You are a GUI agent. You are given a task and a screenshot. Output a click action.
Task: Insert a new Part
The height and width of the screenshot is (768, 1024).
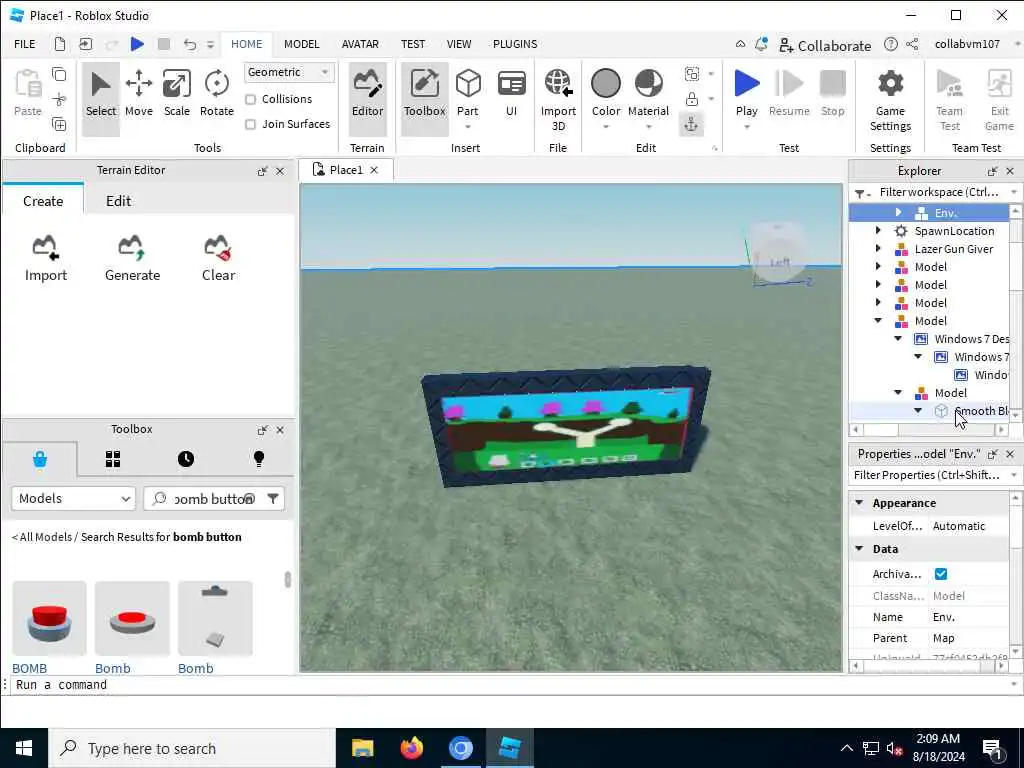468,95
